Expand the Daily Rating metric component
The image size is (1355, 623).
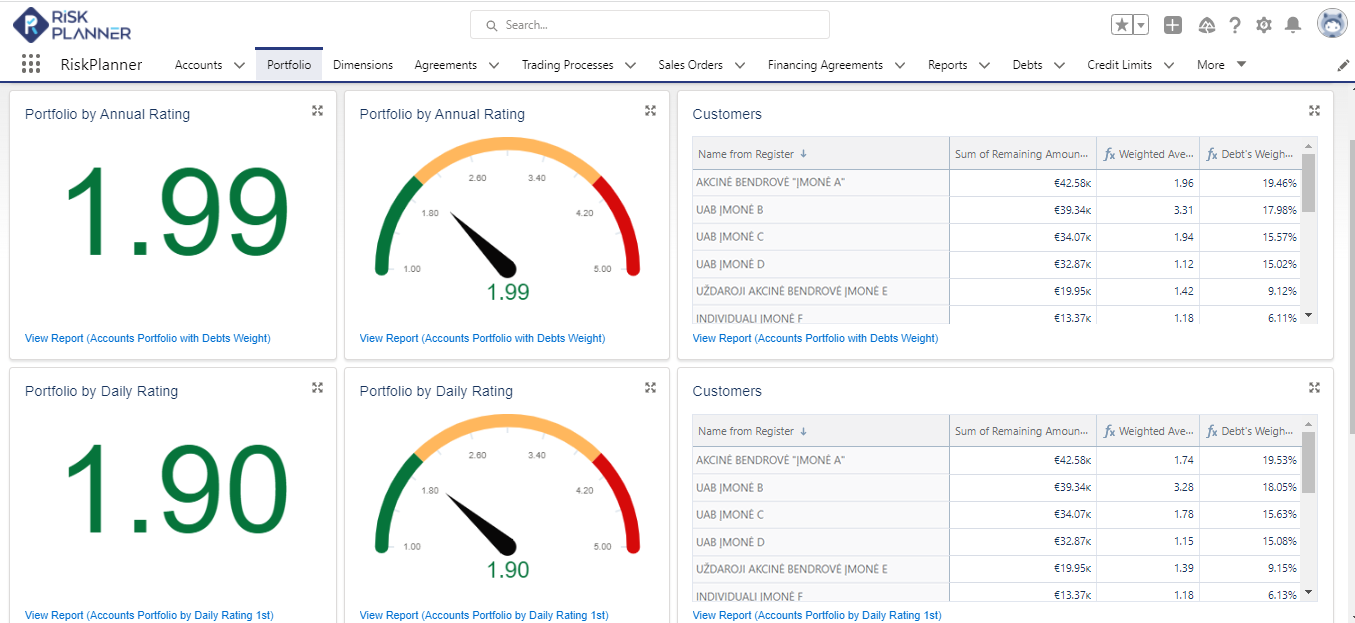(x=317, y=387)
